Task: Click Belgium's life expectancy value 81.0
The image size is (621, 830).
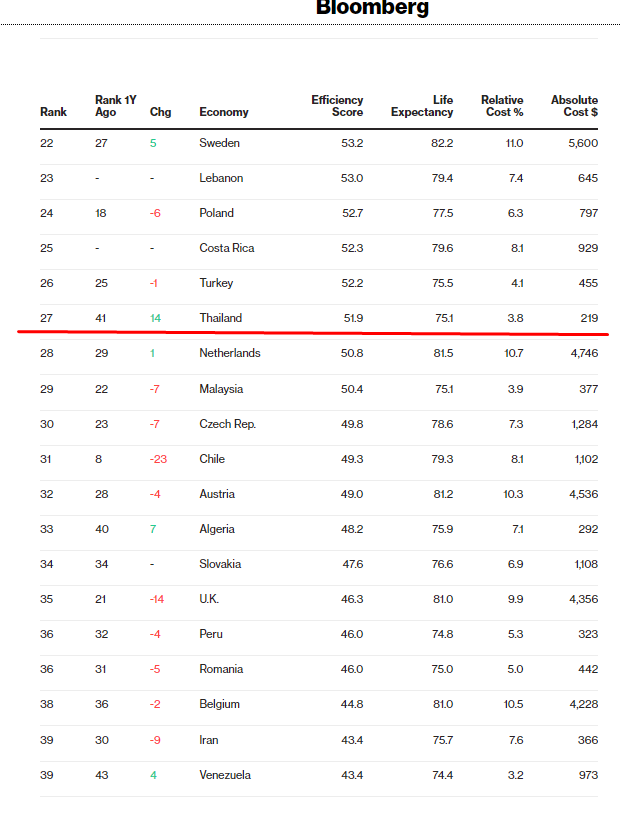Action: point(442,704)
